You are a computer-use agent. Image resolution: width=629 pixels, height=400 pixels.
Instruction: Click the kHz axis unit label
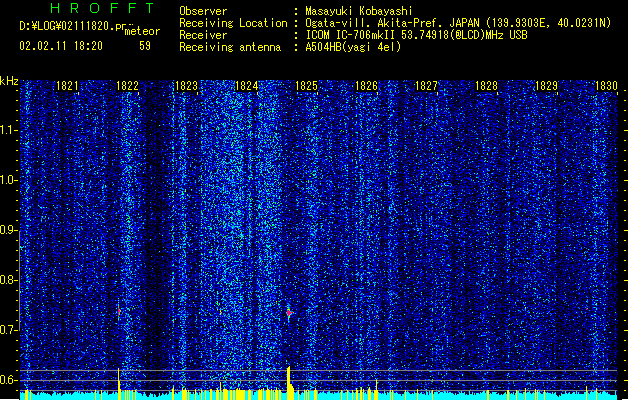pyautogui.click(x=9, y=81)
